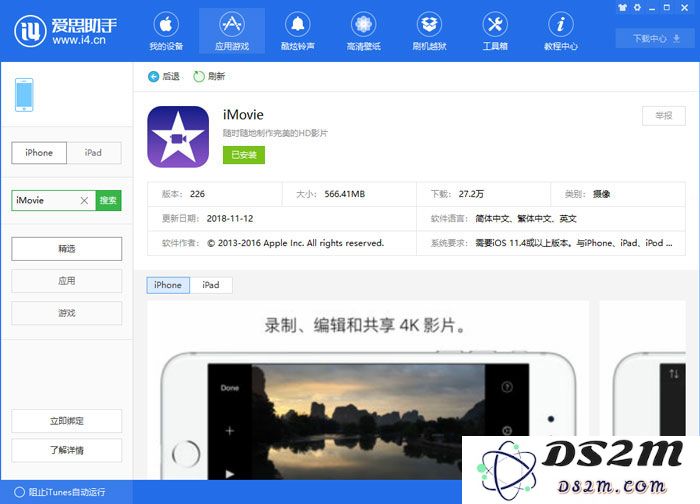Viewport: 700px width, 504px height.
Task: Click the 立即绑定 bind now button
Action: click(67, 421)
